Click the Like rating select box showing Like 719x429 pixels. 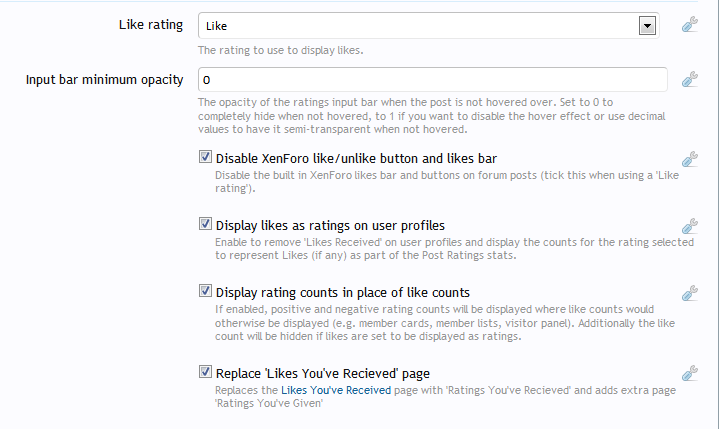[420, 25]
